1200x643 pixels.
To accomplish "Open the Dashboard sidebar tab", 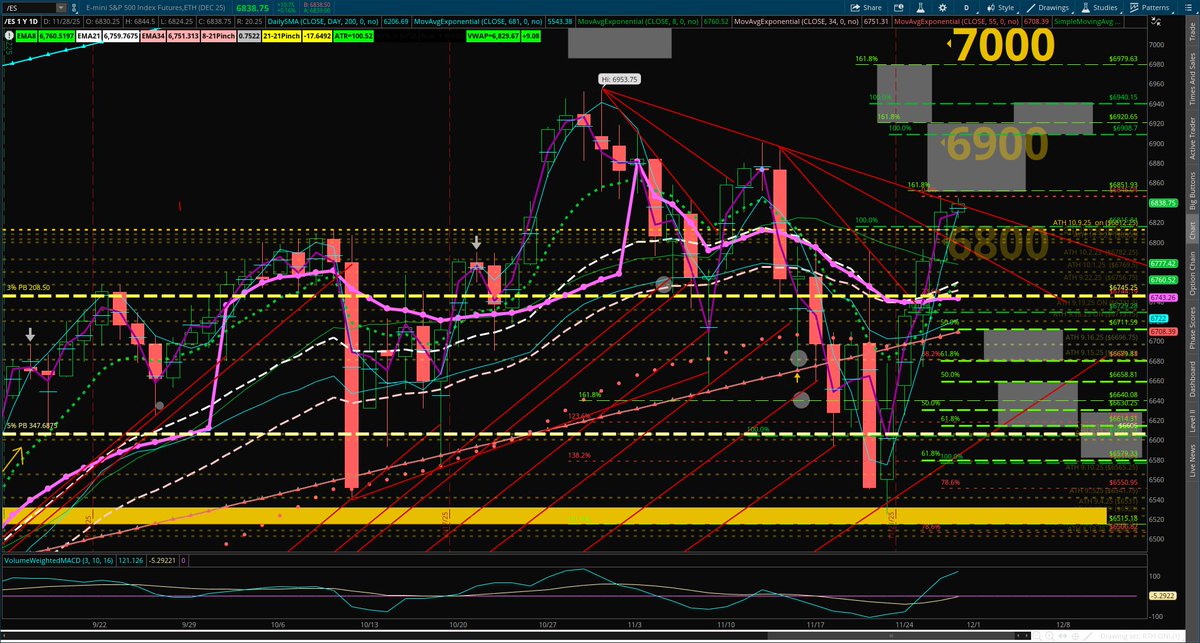I will [1191, 381].
